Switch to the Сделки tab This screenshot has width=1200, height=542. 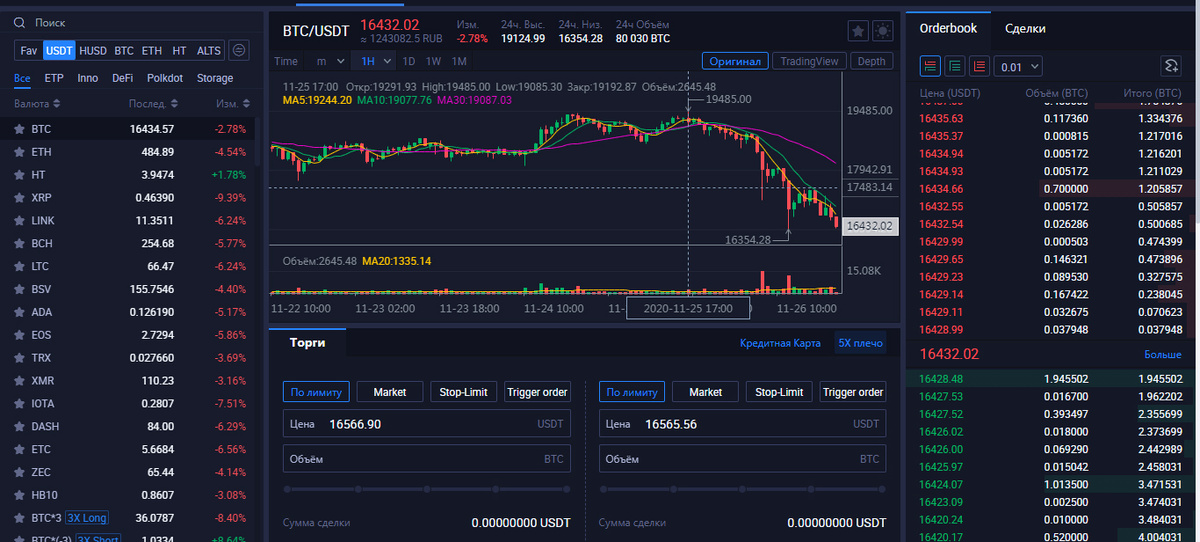tap(1026, 29)
